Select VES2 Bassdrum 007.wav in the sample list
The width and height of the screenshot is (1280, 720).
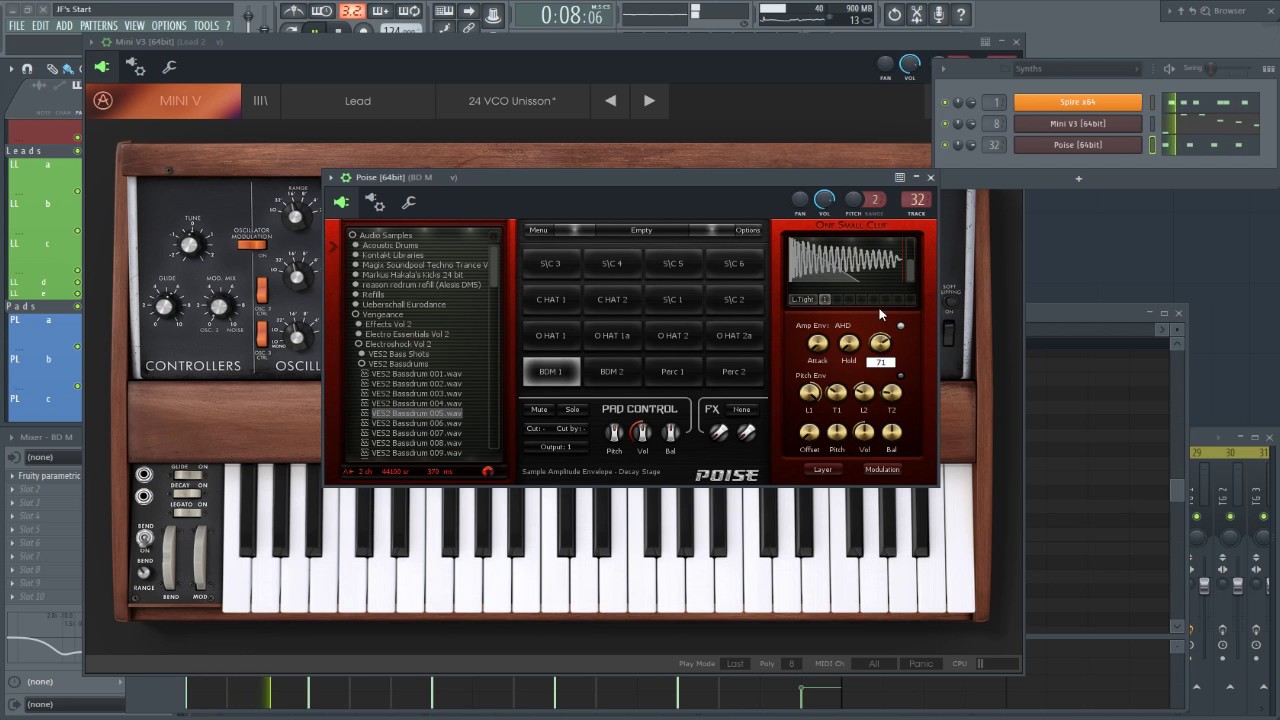click(x=416, y=433)
